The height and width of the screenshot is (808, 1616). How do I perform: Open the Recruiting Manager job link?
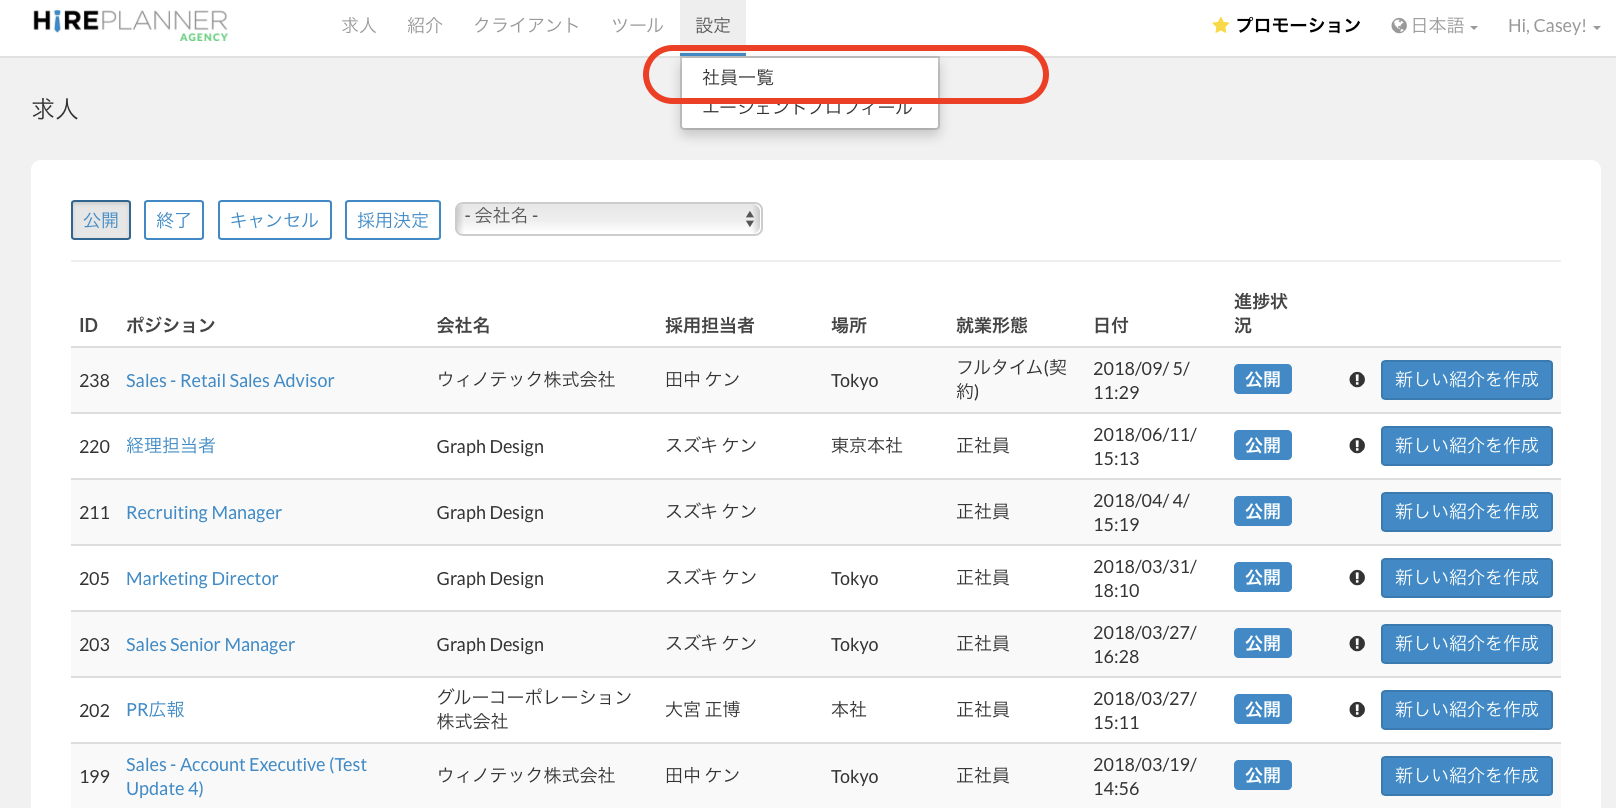pyautogui.click(x=204, y=513)
